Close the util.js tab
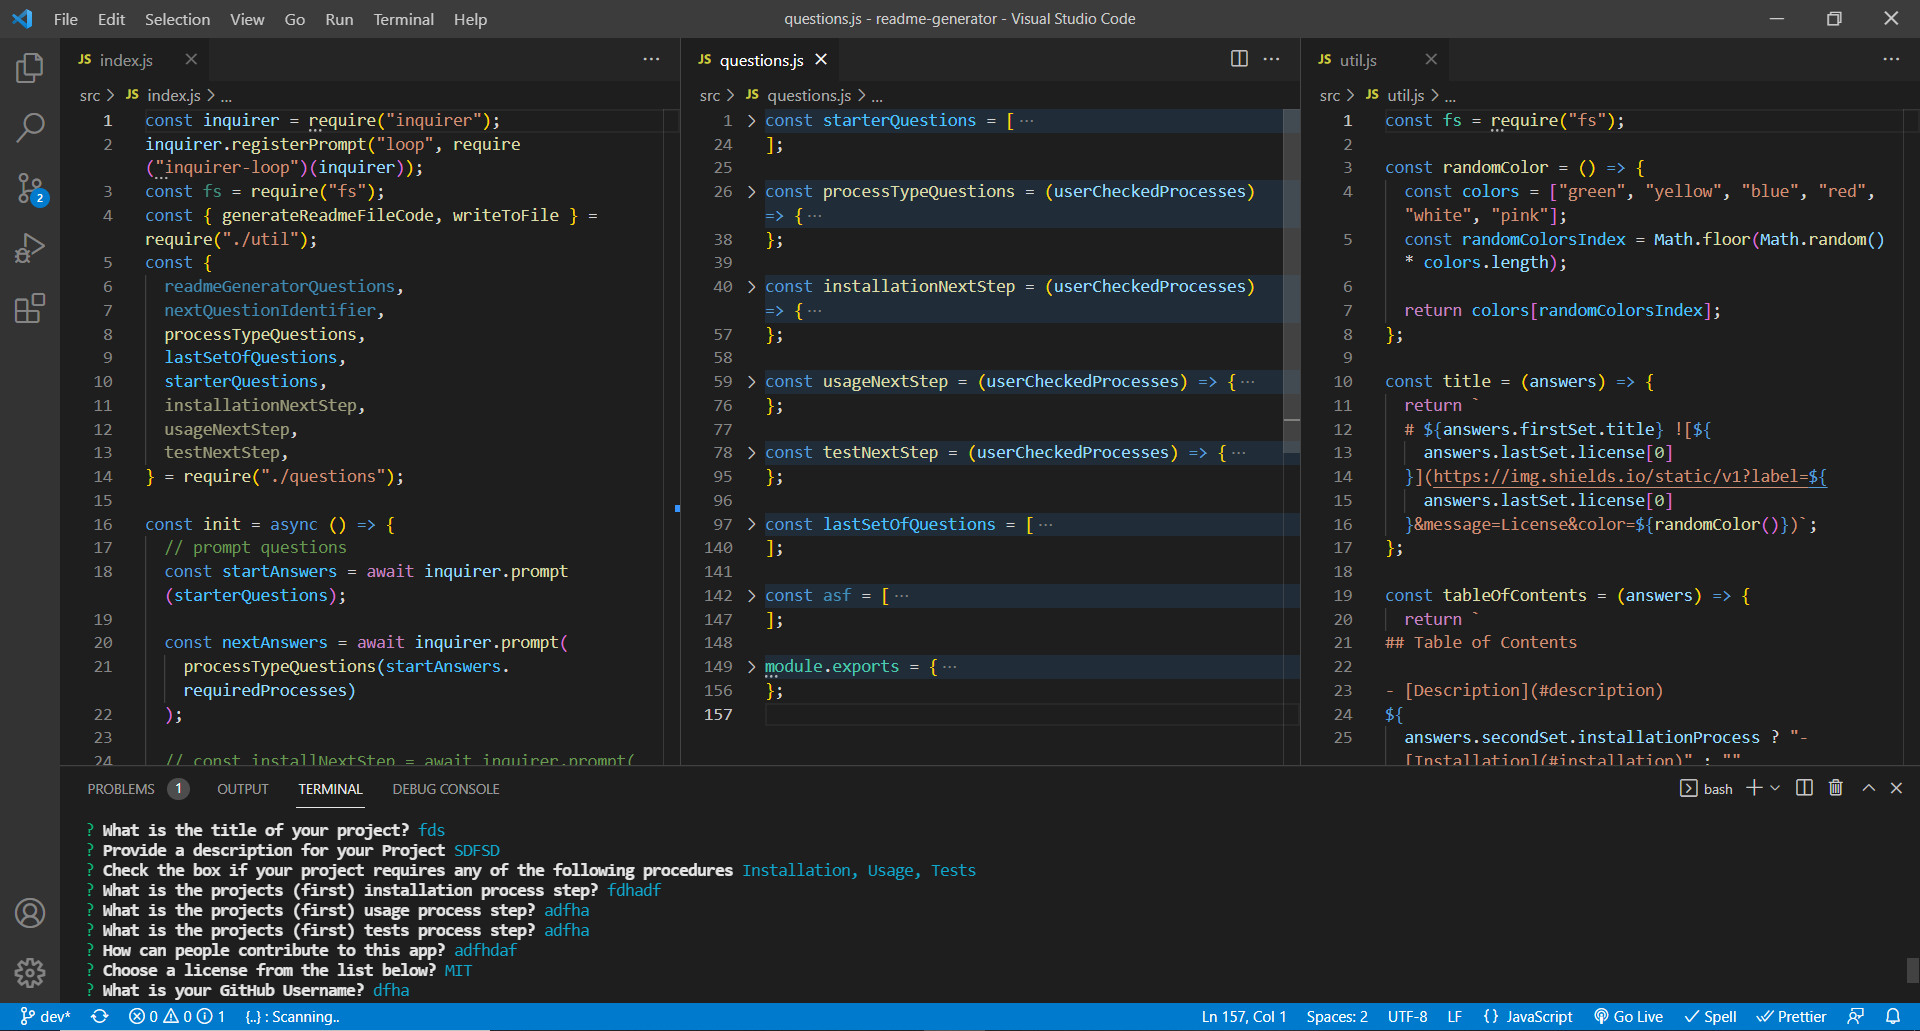Screen dimensions: 1920x1031 click(x=1431, y=60)
